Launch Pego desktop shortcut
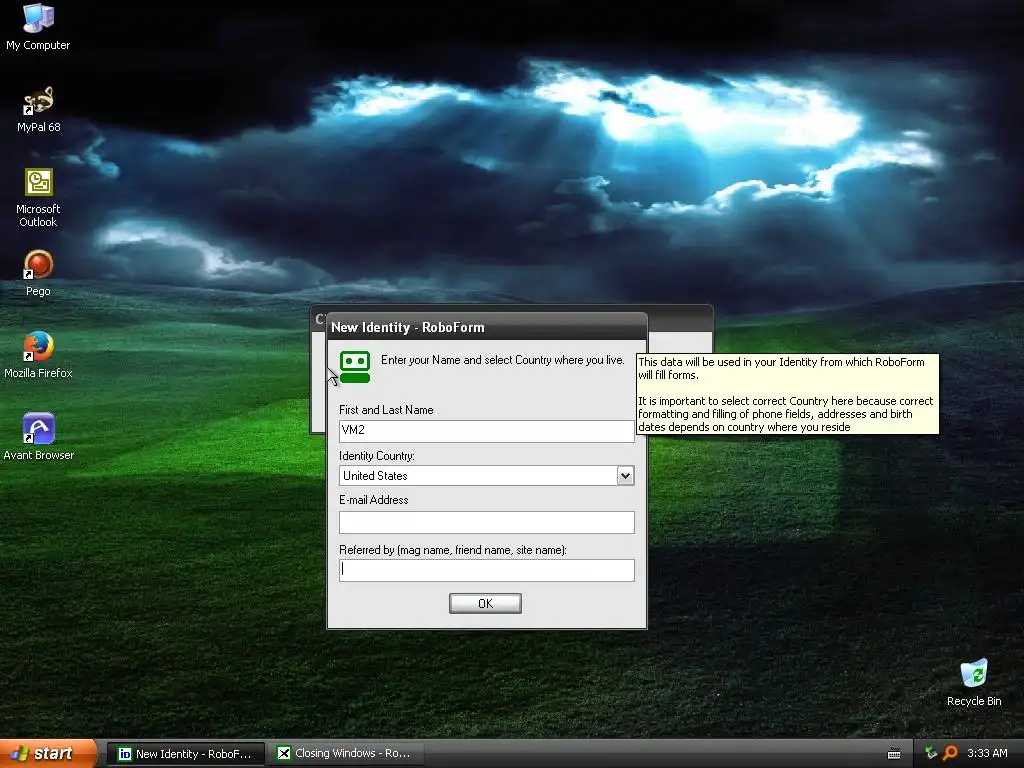The image size is (1024, 768). 38,273
